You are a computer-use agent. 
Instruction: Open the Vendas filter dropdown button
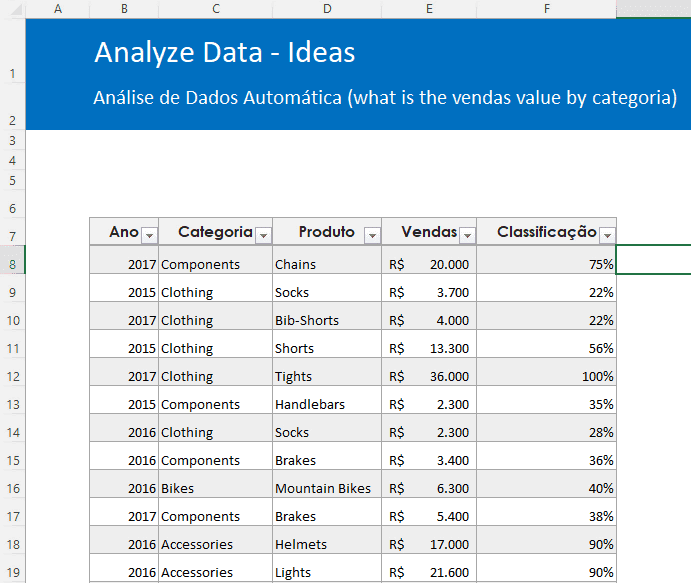[x=467, y=235]
